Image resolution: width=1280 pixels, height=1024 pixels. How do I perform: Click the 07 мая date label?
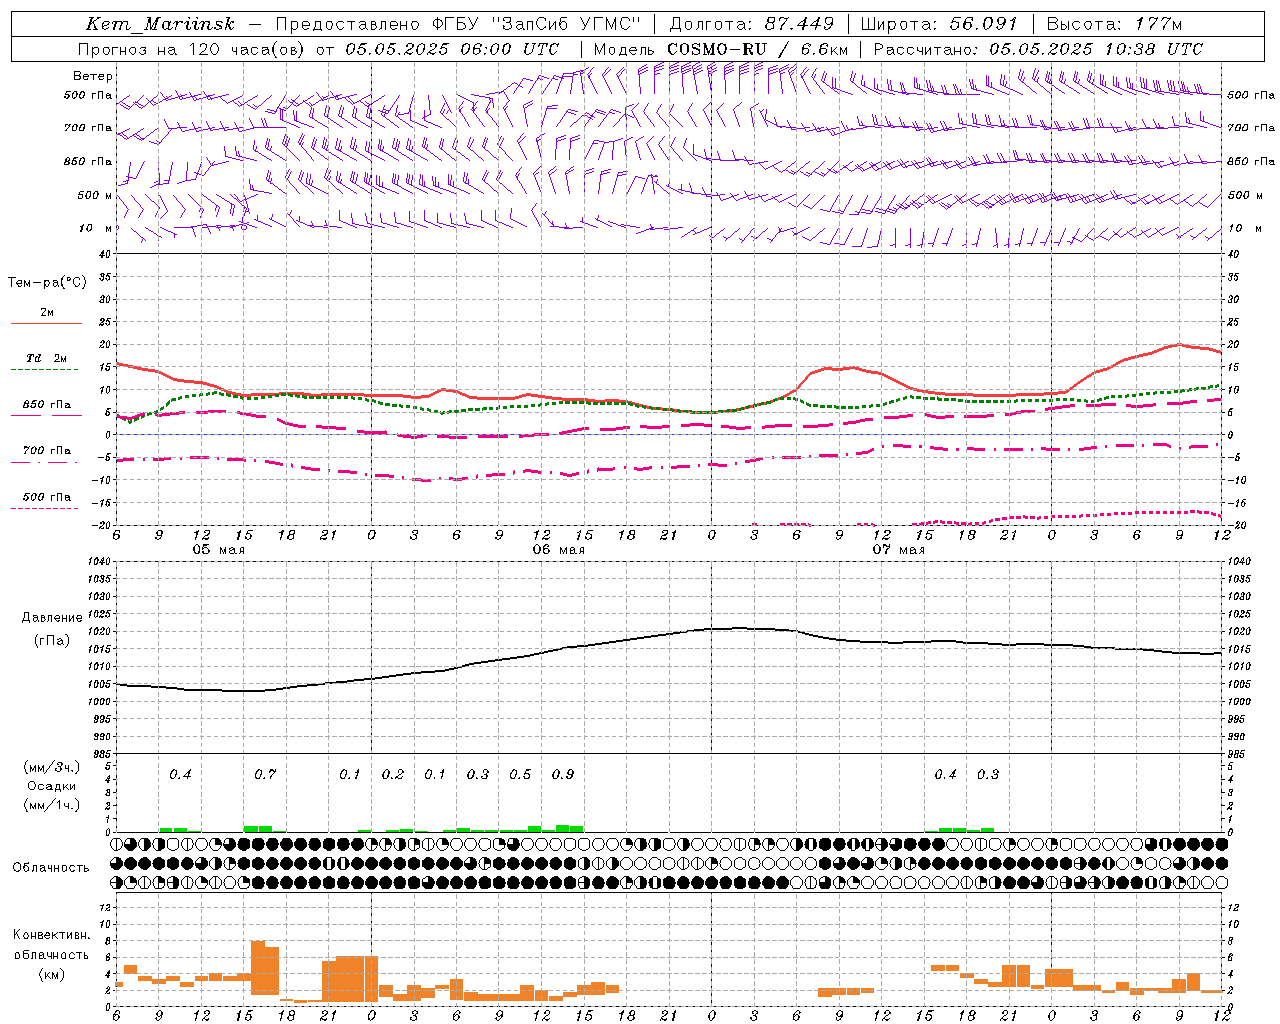pyautogui.click(x=899, y=550)
